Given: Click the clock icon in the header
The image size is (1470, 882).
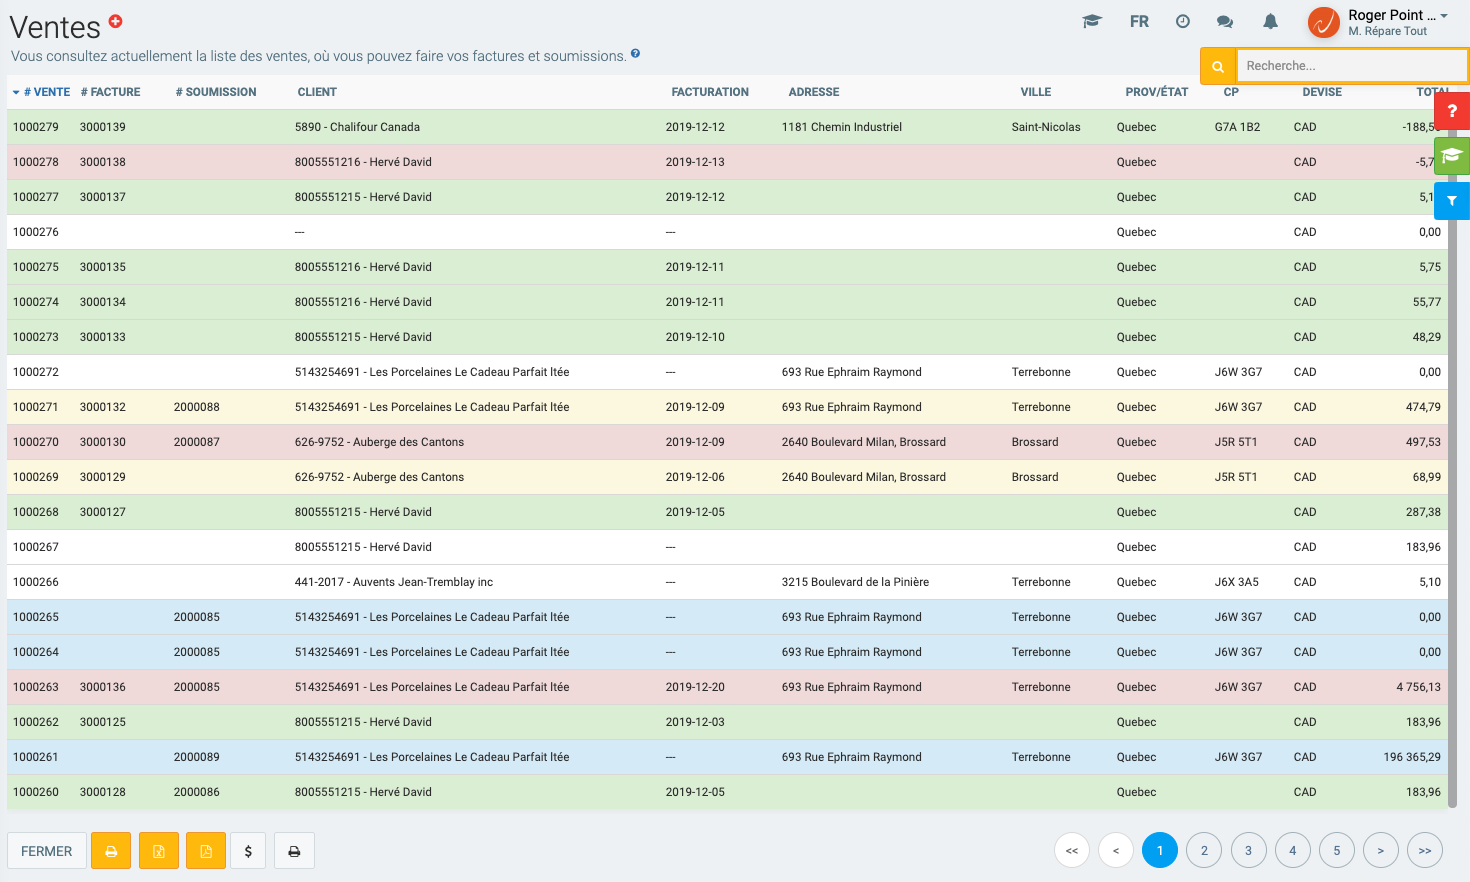Looking at the screenshot, I should click(x=1183, y=21).
